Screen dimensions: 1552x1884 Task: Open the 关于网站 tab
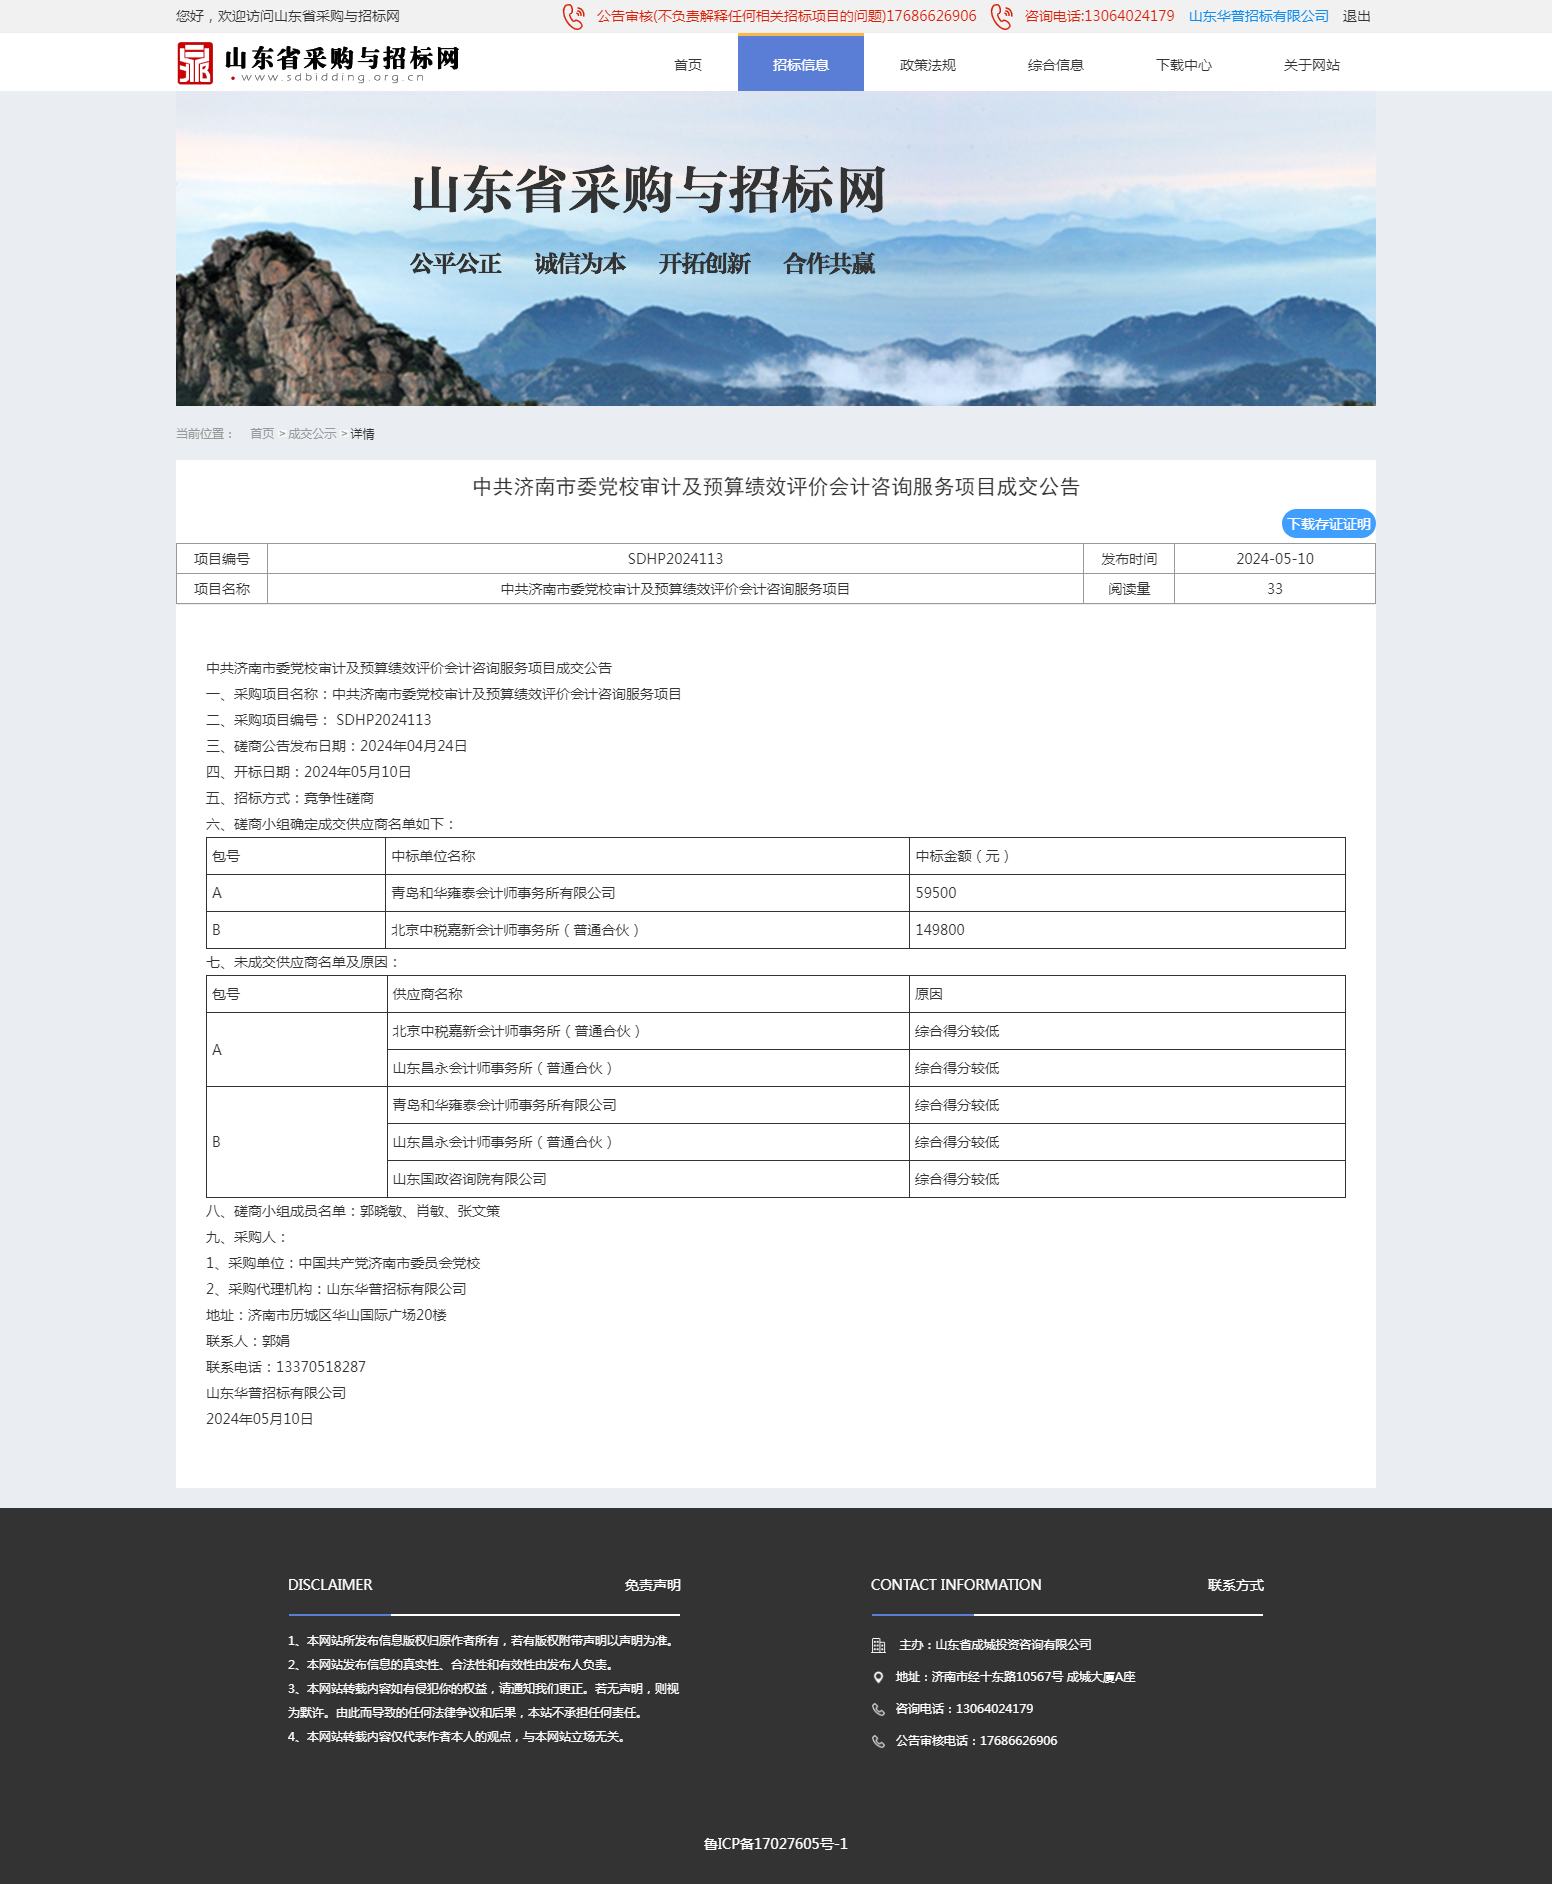(x=1312, y=65)
